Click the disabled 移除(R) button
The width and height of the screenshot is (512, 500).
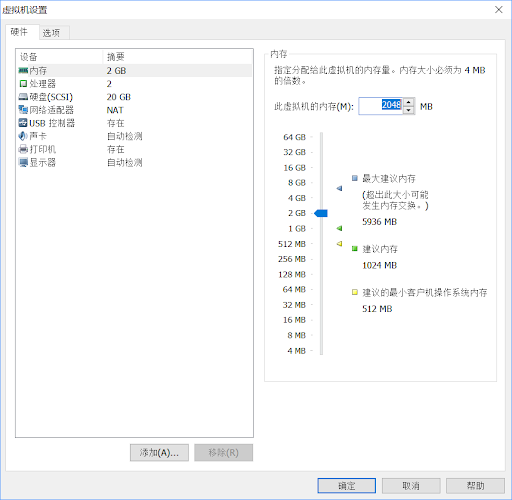(223, 453)
